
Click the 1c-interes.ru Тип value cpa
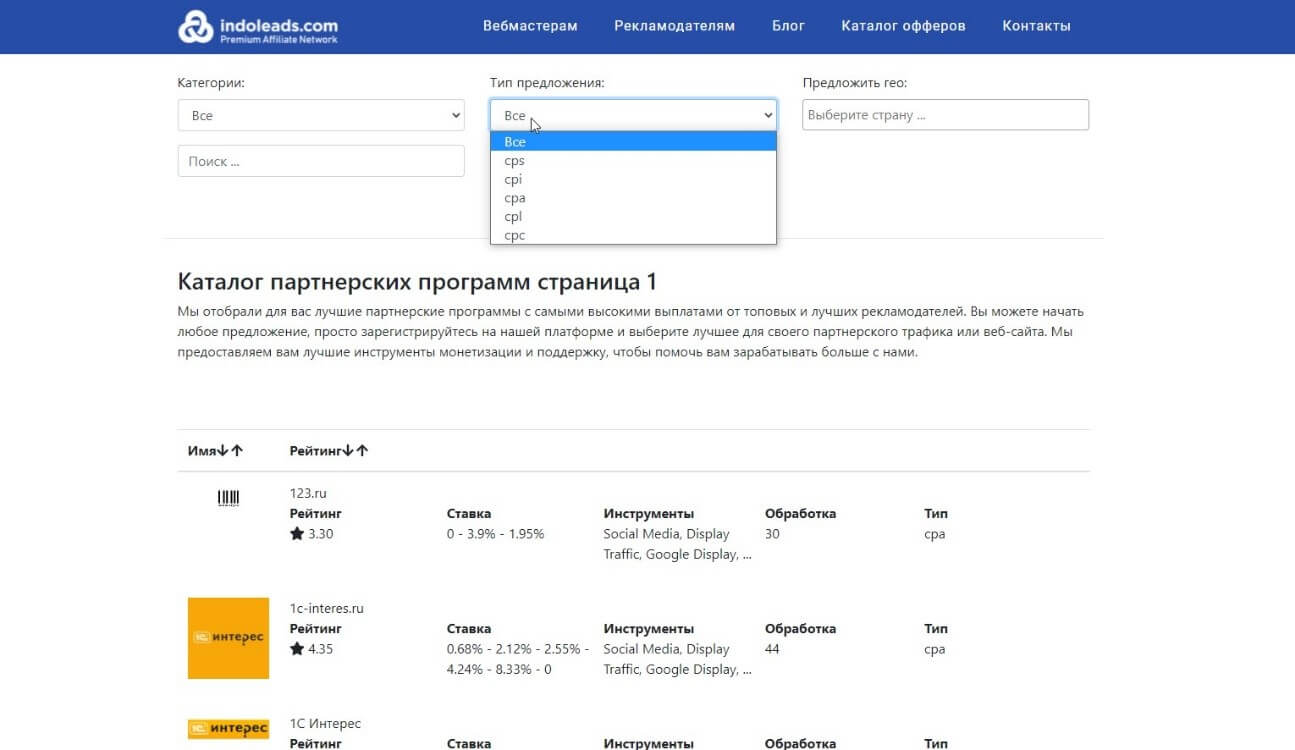tap(935, 649)
